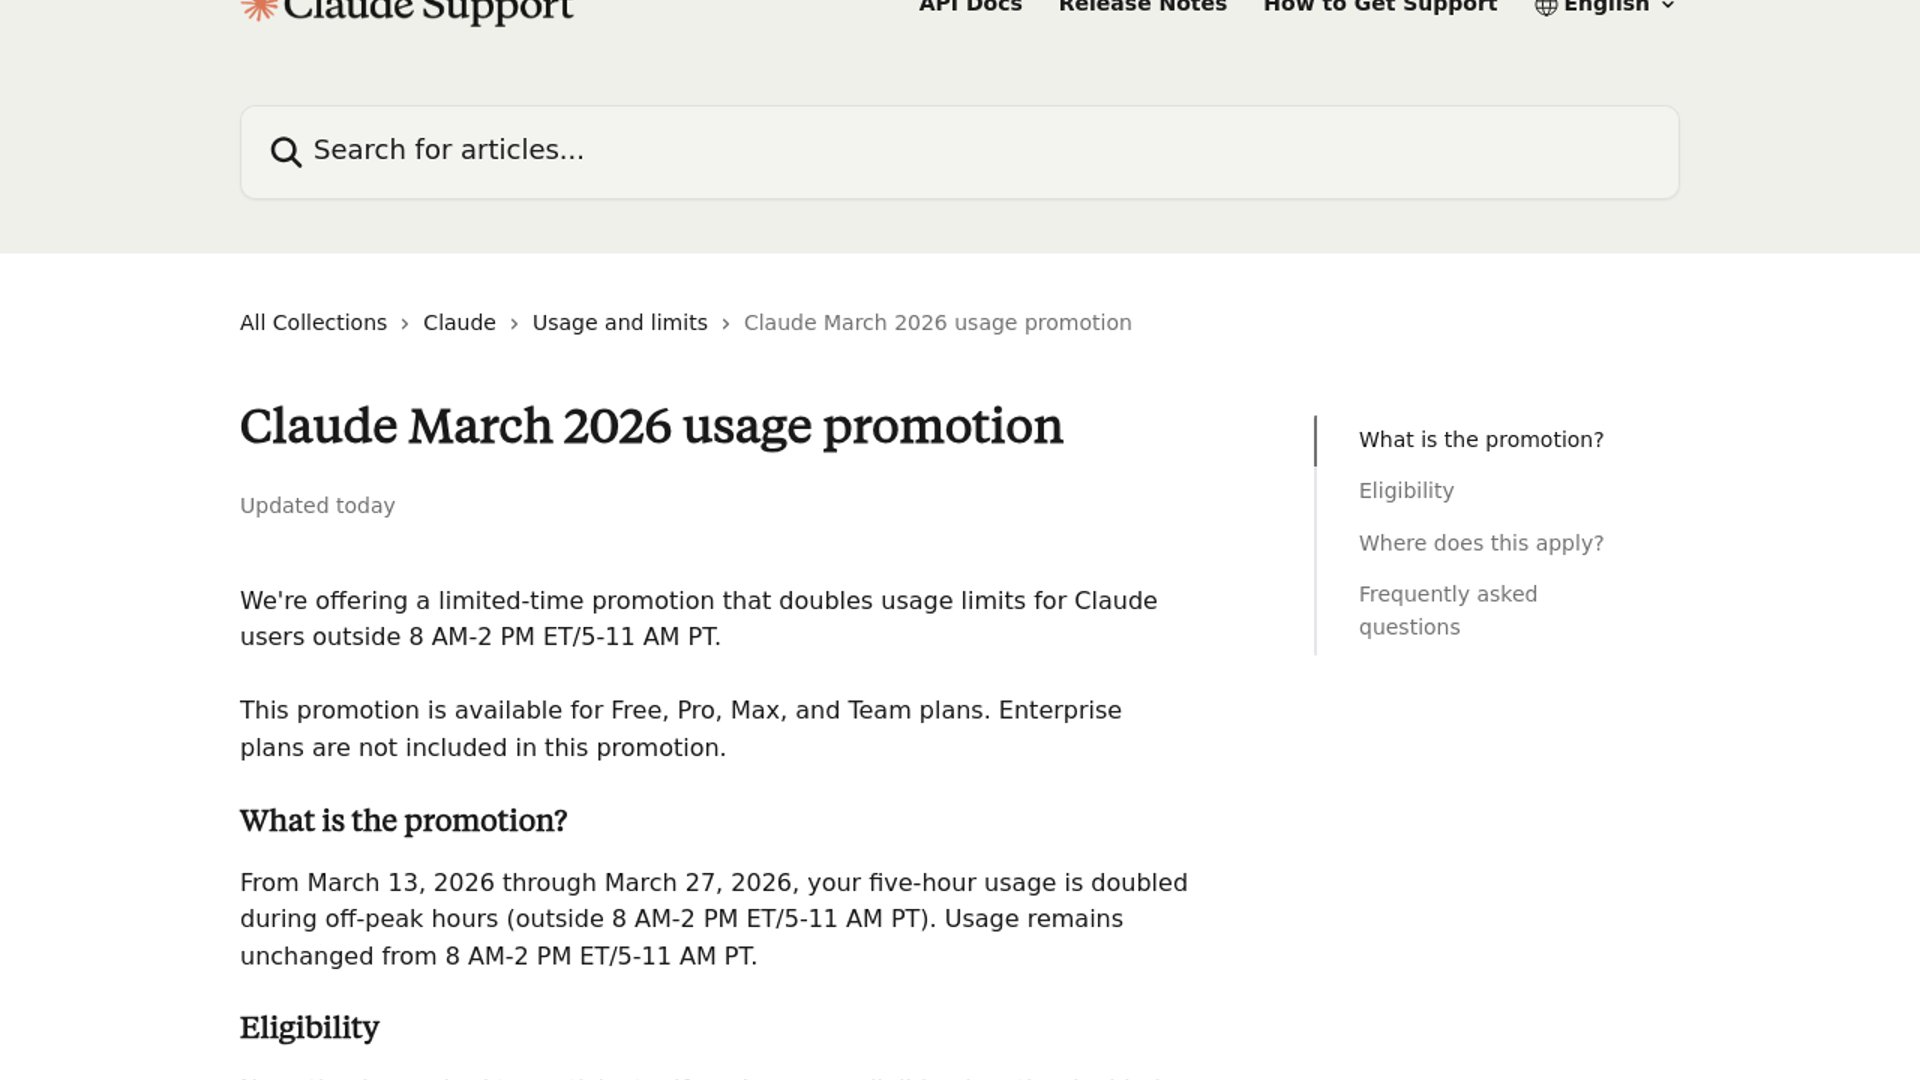Open How to Get Support page
The height and width of the screenshot is (1080, 1920).
point(1380,6)
